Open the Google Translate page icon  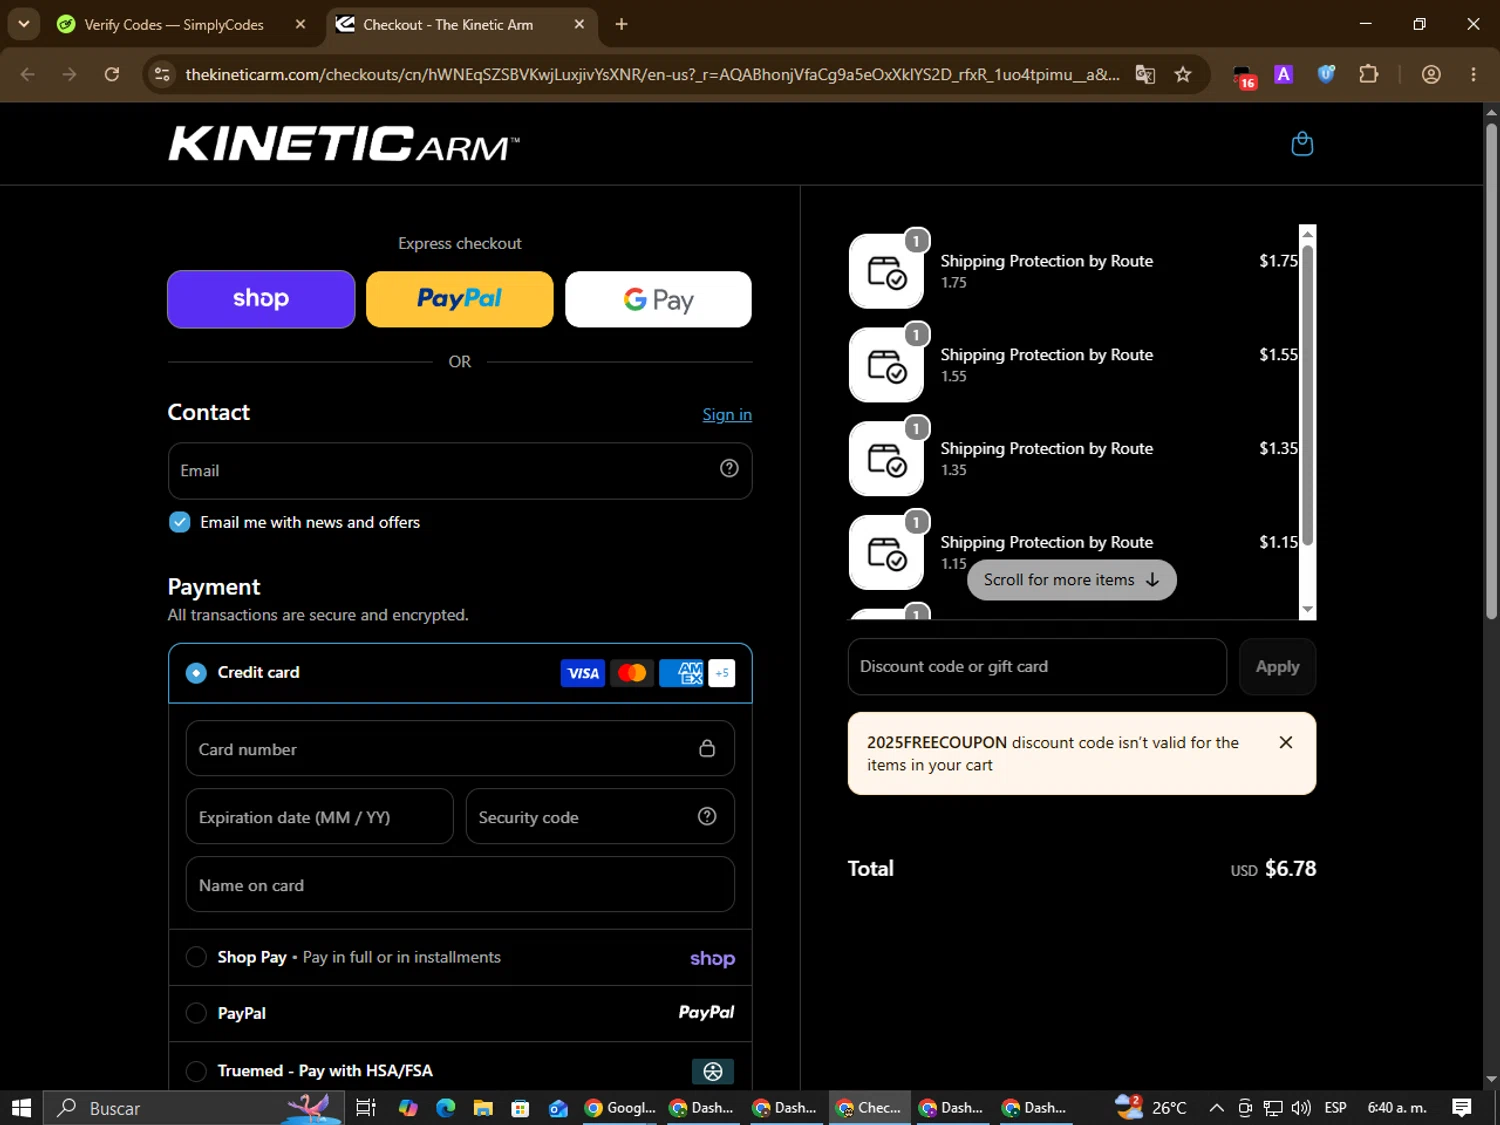click(x=1145, y=74)
